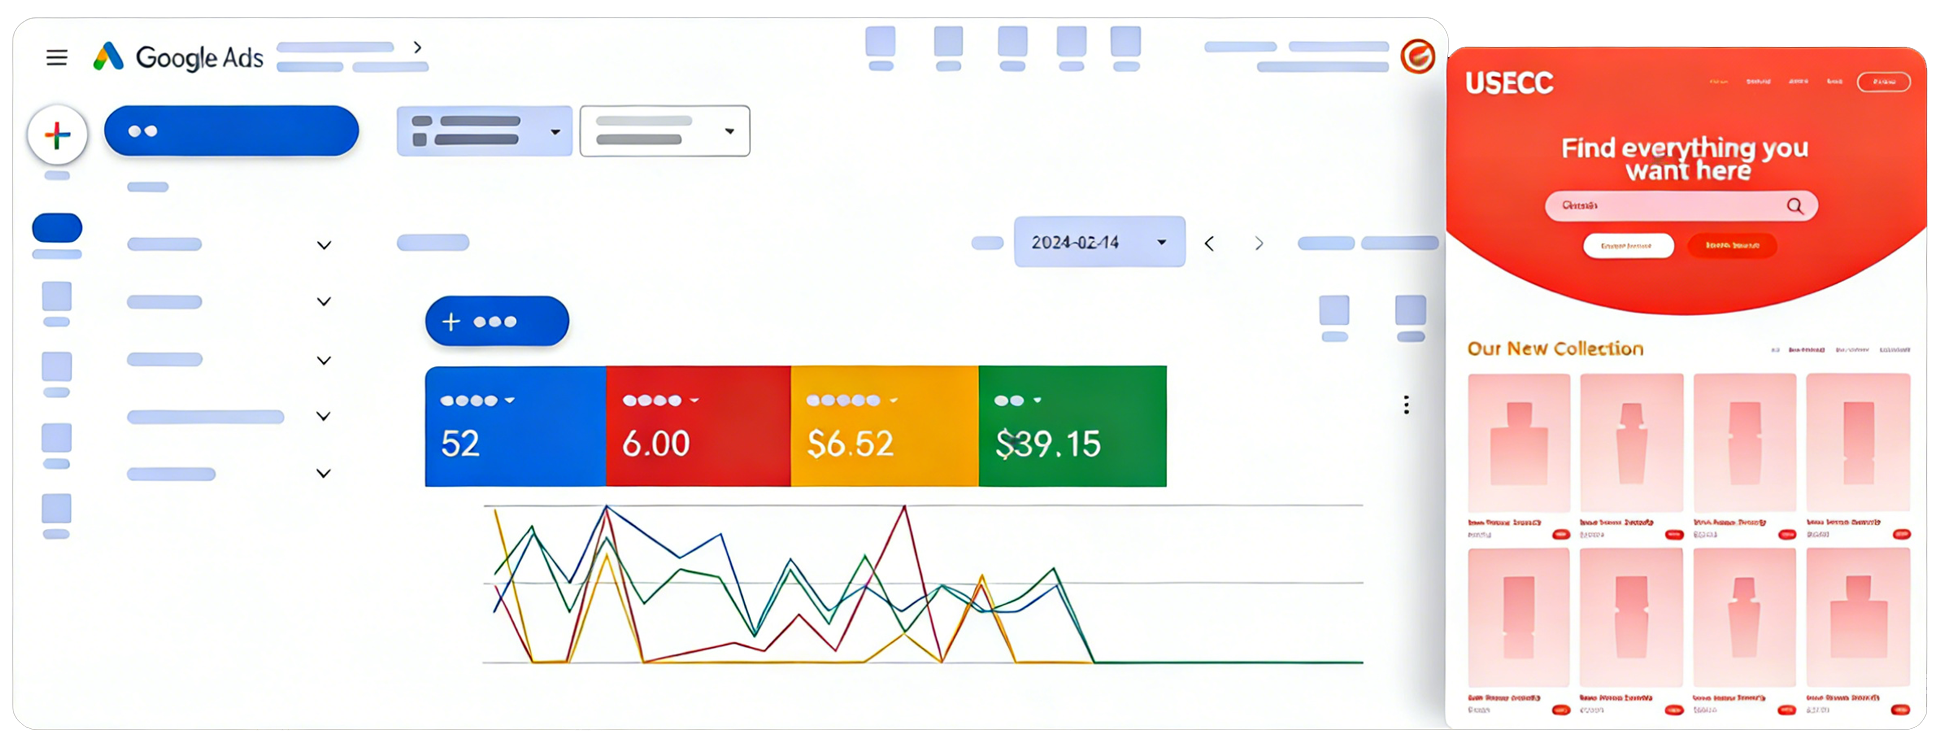The image size is (1944, 744).
Task: Click the Find everything you want here headline
Action: [x=1686, y=159]
